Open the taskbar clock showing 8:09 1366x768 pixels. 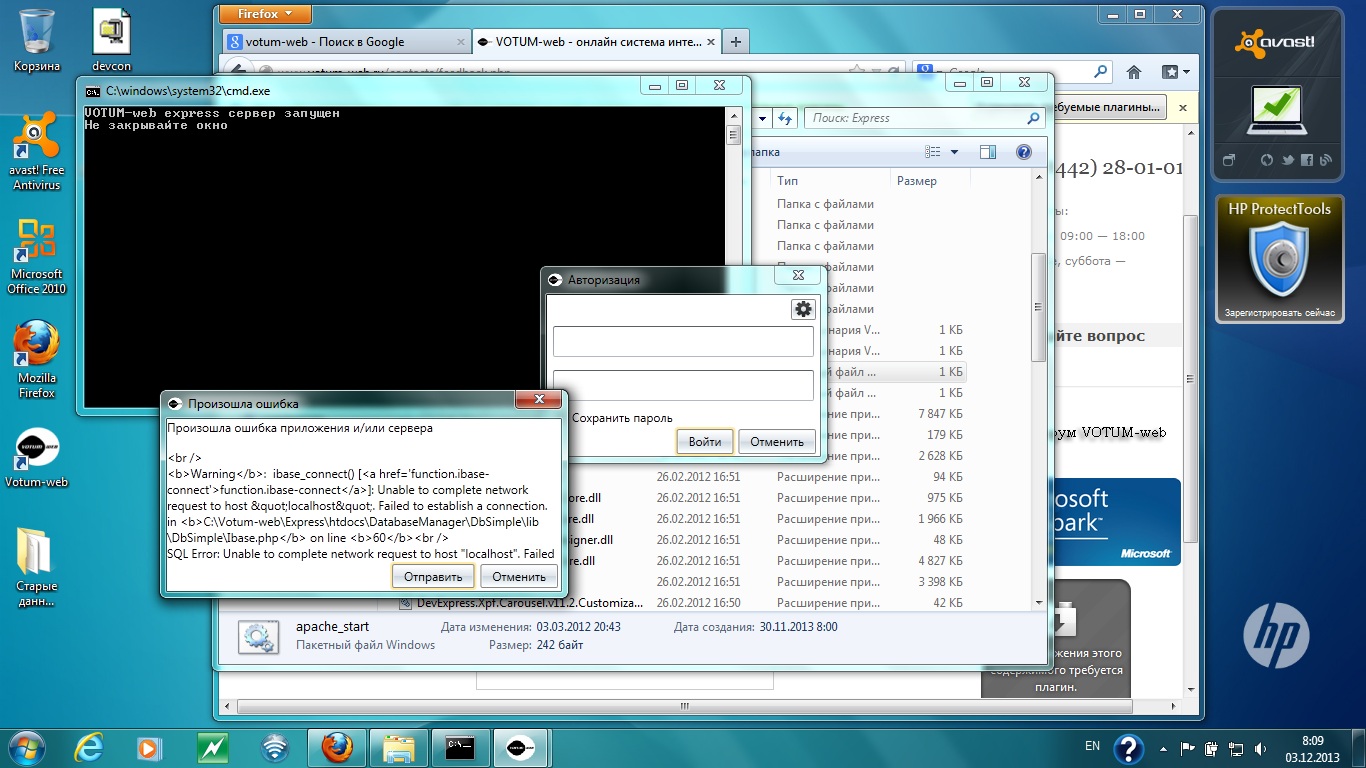[x=1313, y=748]
